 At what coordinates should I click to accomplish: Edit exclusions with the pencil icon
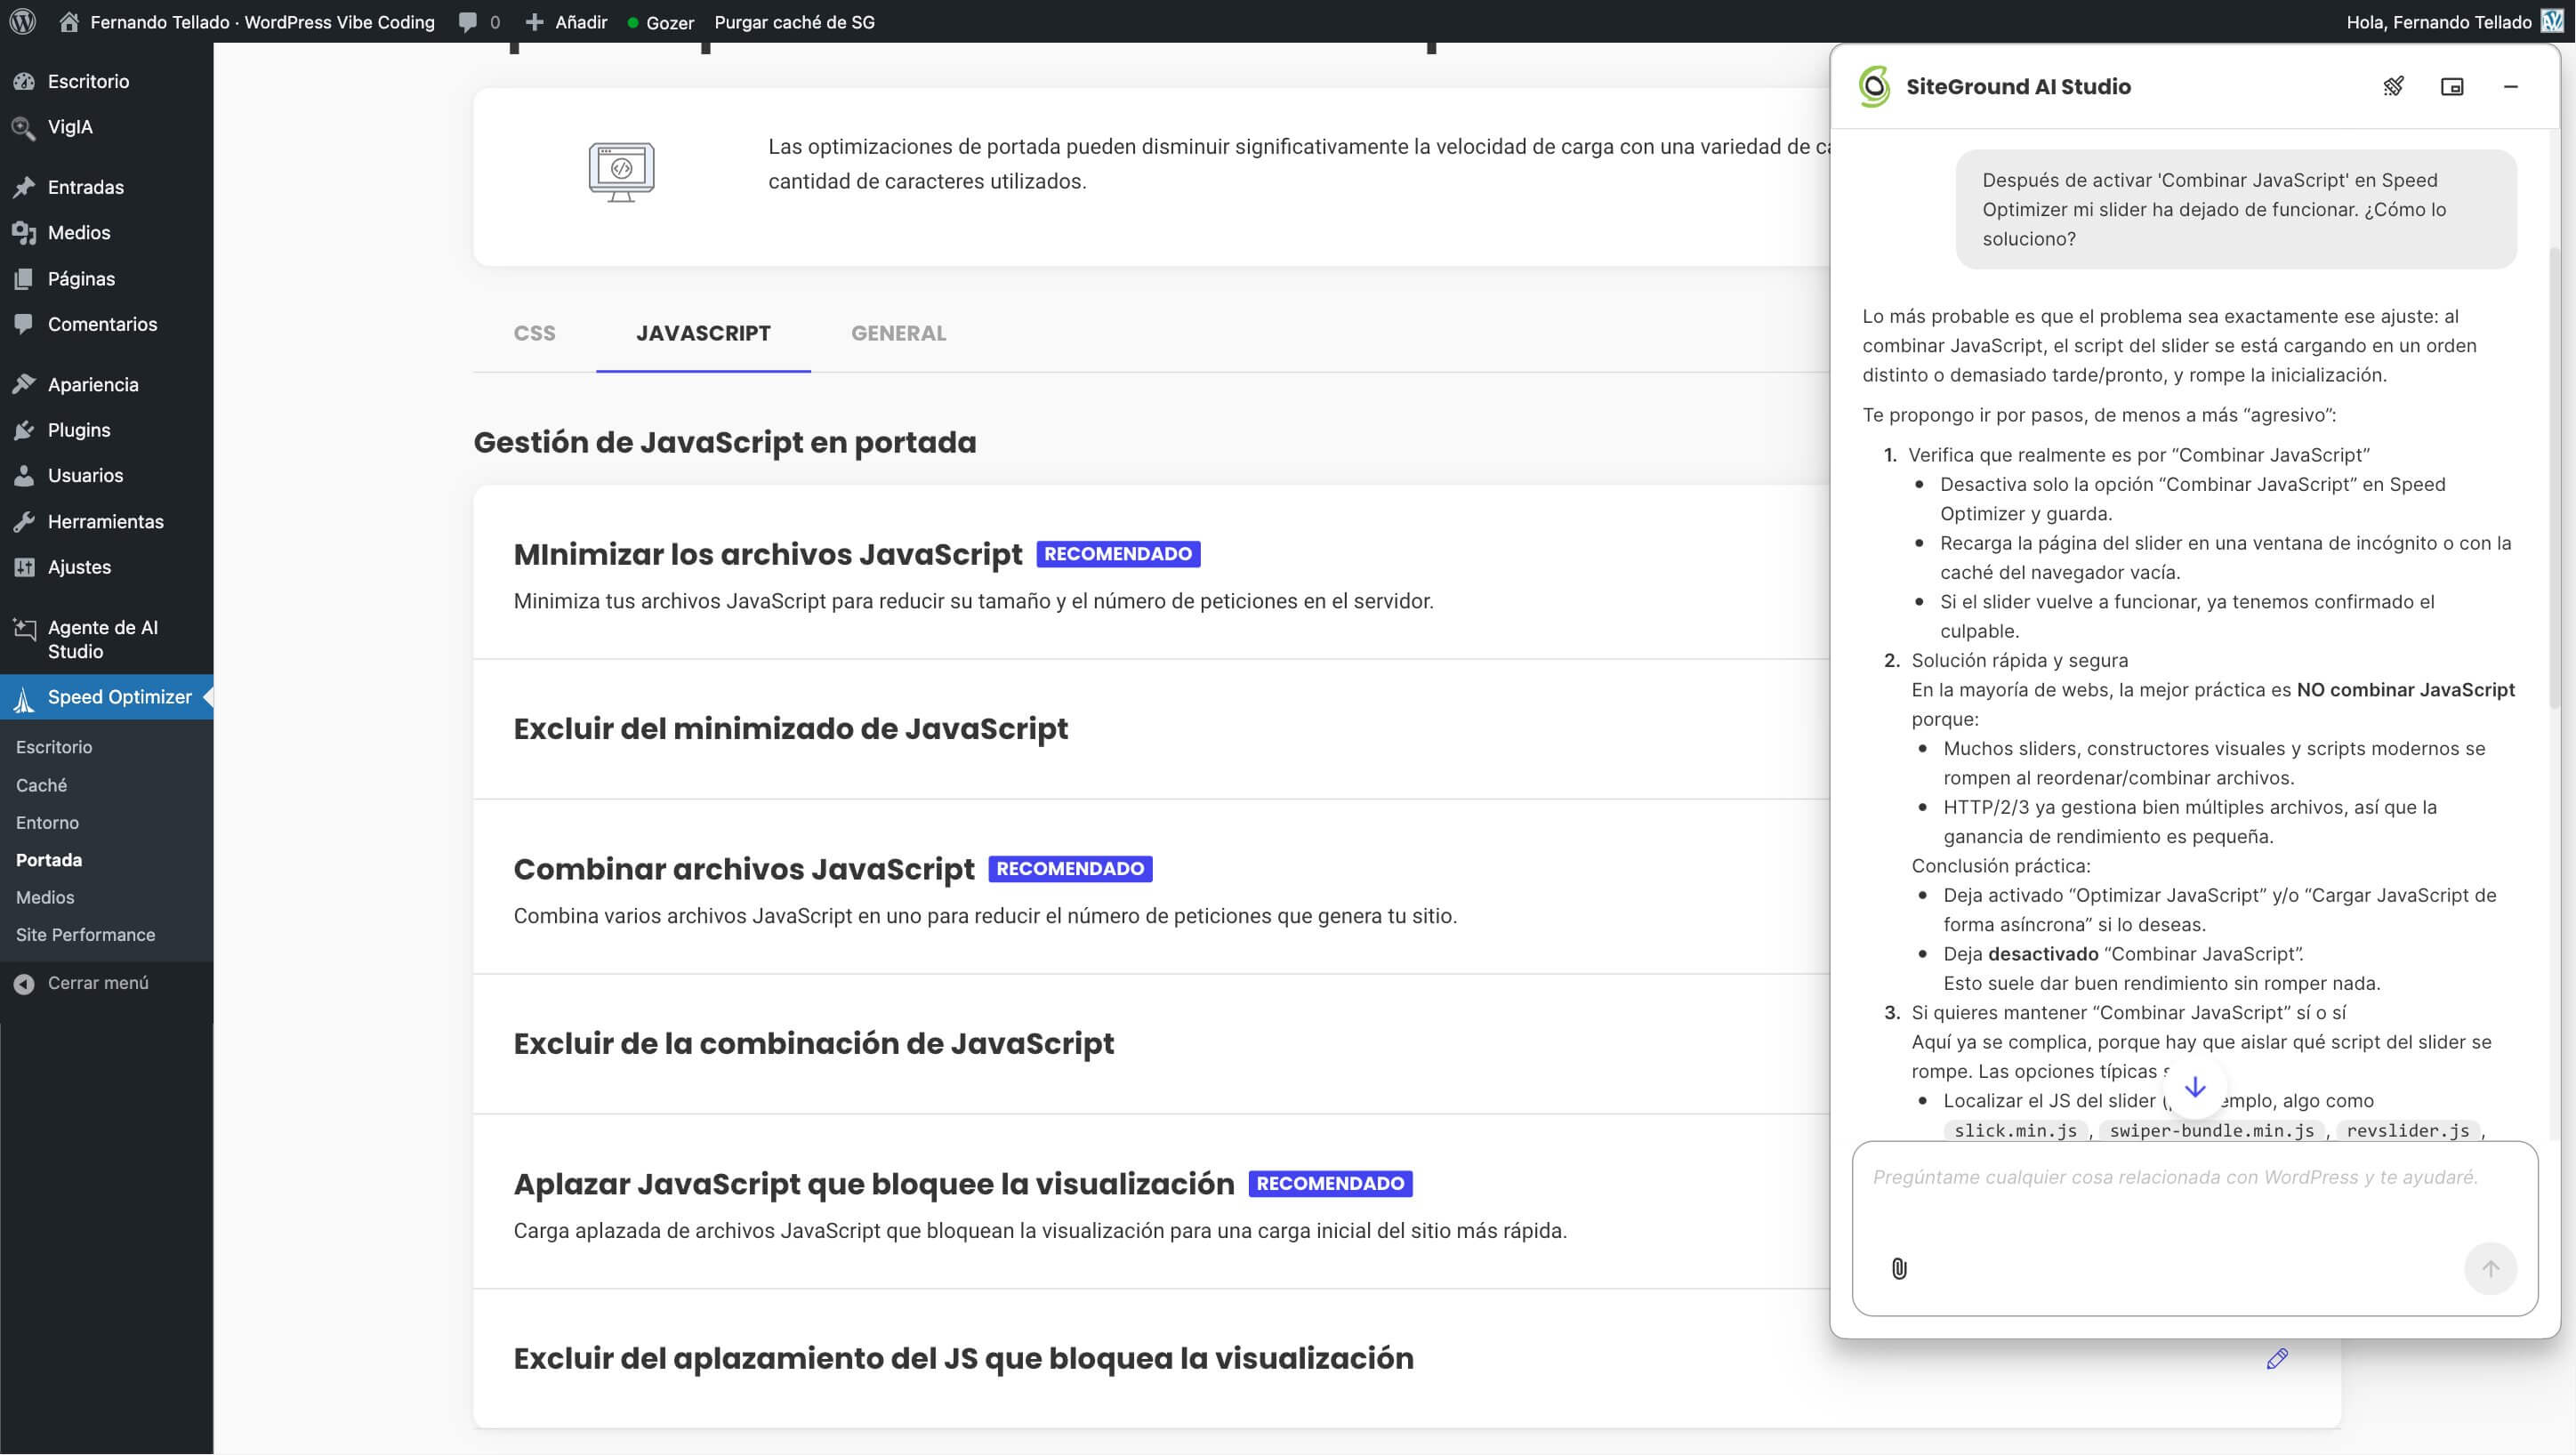[2277, 1358]
